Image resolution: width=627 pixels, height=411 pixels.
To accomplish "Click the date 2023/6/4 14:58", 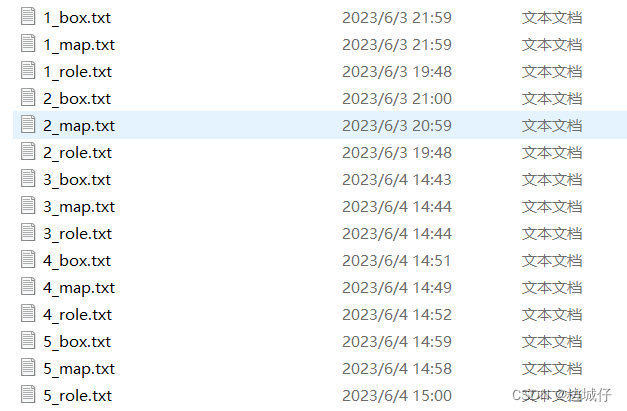I will [397, 369].
